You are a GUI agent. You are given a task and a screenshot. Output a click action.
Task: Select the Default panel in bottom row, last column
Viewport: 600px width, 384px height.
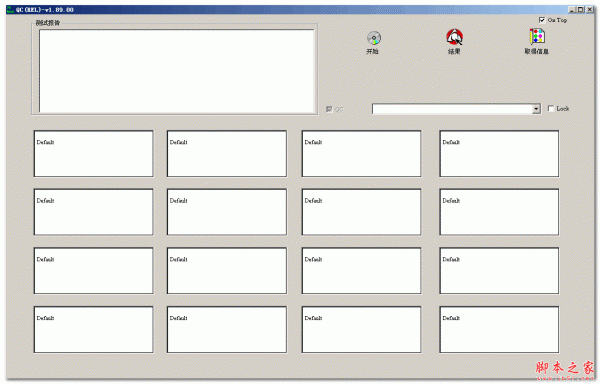(x=499, y=329)
